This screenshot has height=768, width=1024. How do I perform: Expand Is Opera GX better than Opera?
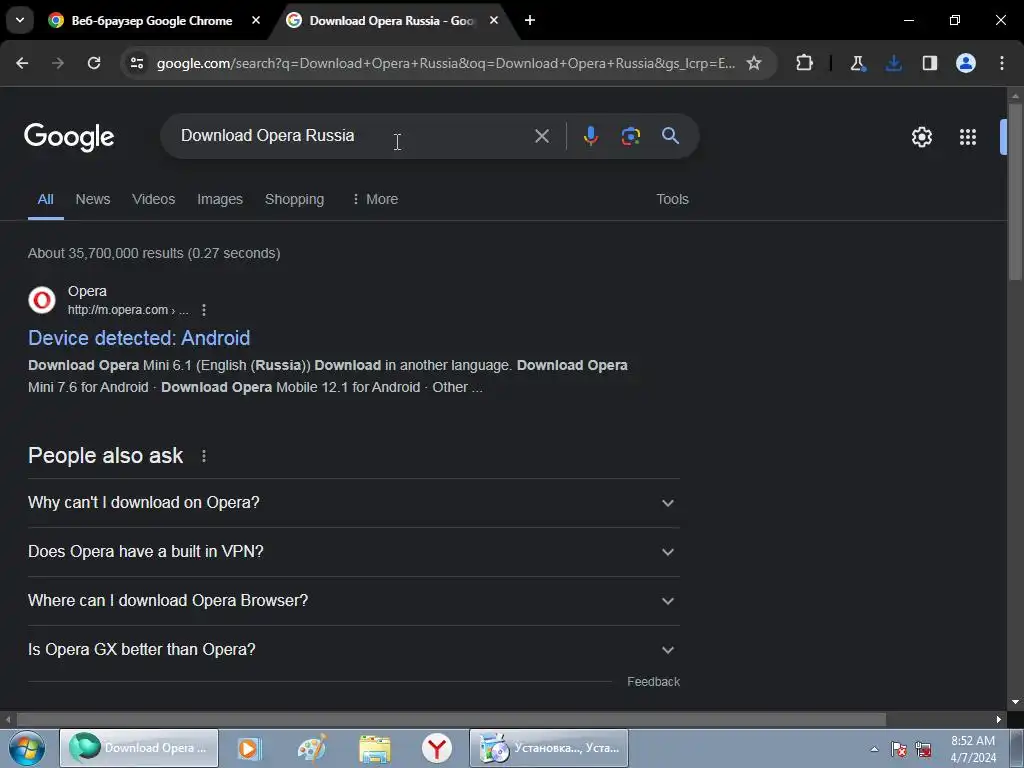click(x=353, y=649)
